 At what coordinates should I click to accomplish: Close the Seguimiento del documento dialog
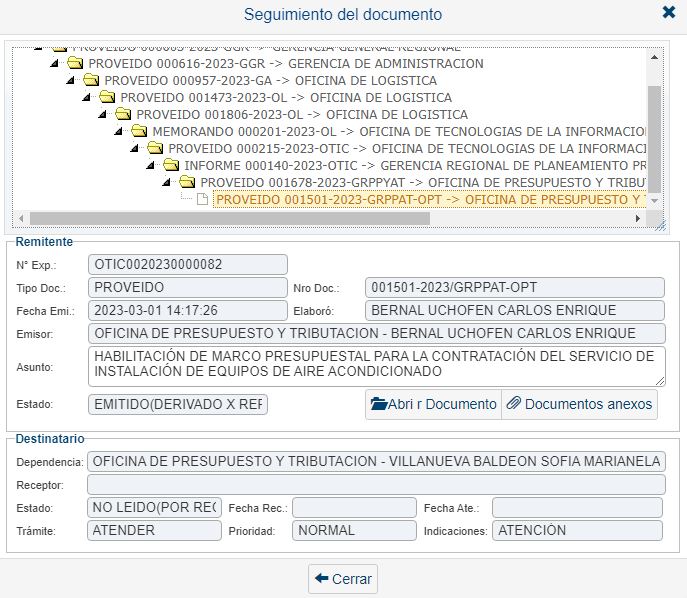tap(669, 12)
